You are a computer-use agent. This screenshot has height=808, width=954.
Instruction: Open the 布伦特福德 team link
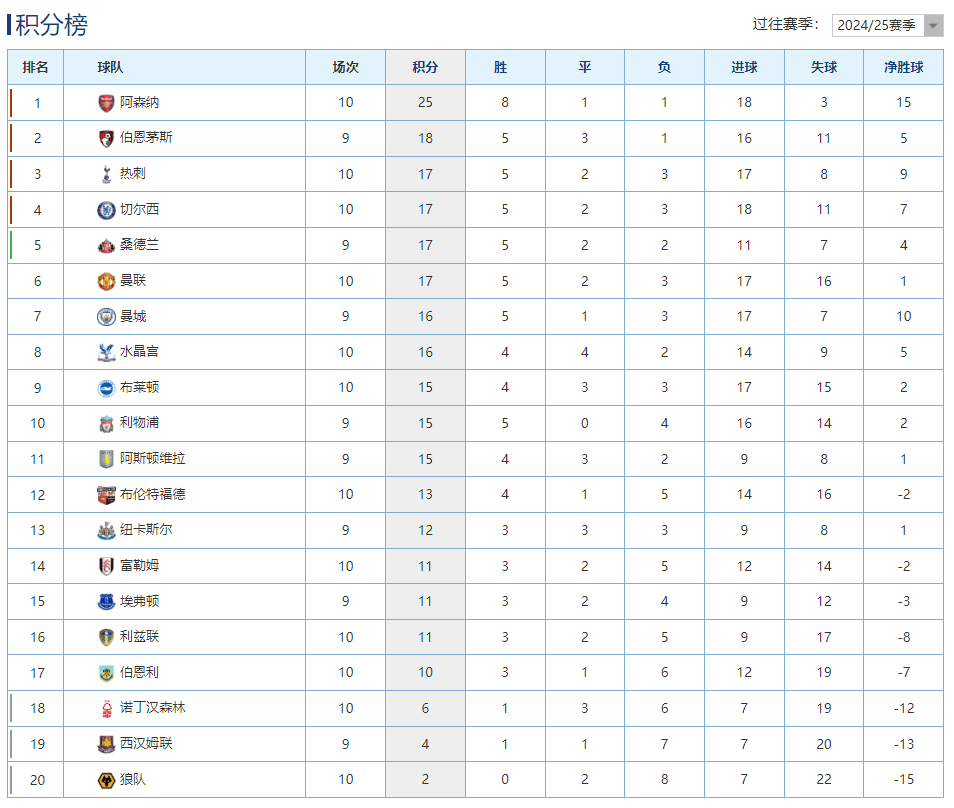tap(152, 494)
